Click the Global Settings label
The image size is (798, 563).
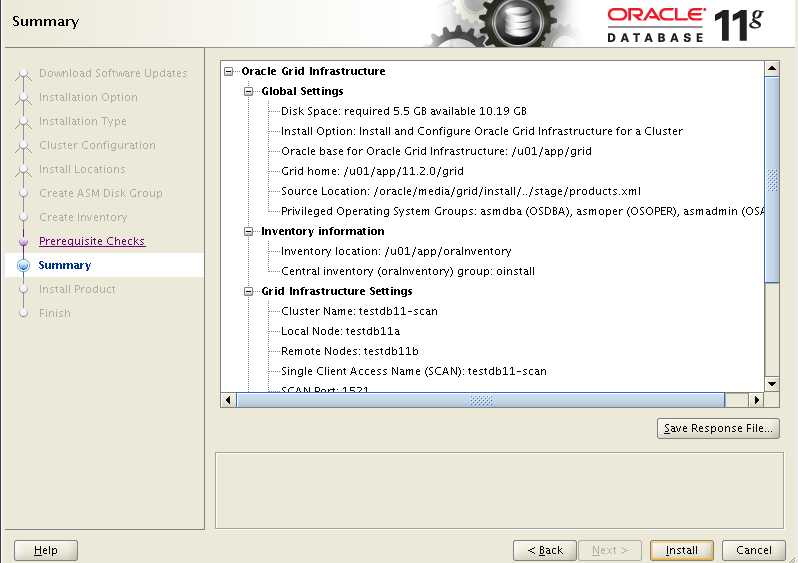click(302, 91)
